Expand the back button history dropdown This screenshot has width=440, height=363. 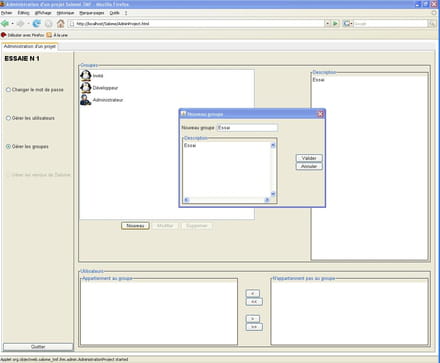12,24
